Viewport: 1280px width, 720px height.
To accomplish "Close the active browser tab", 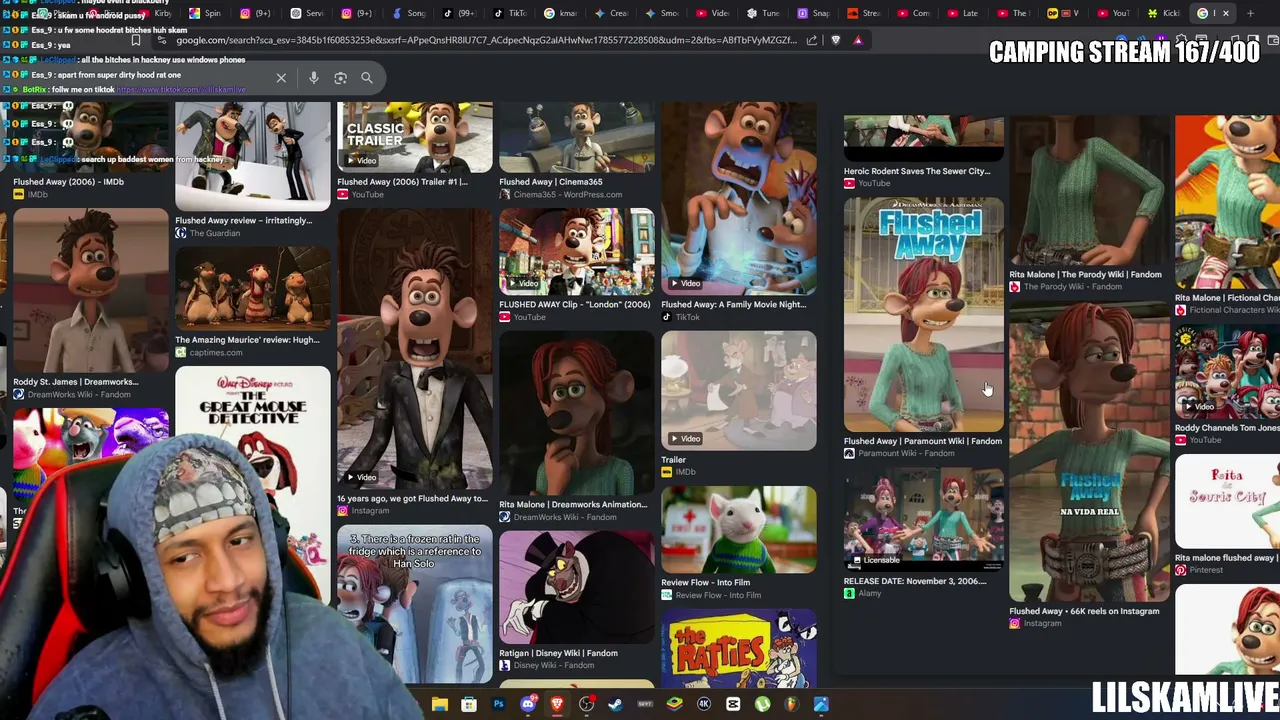I will 1225,13.
